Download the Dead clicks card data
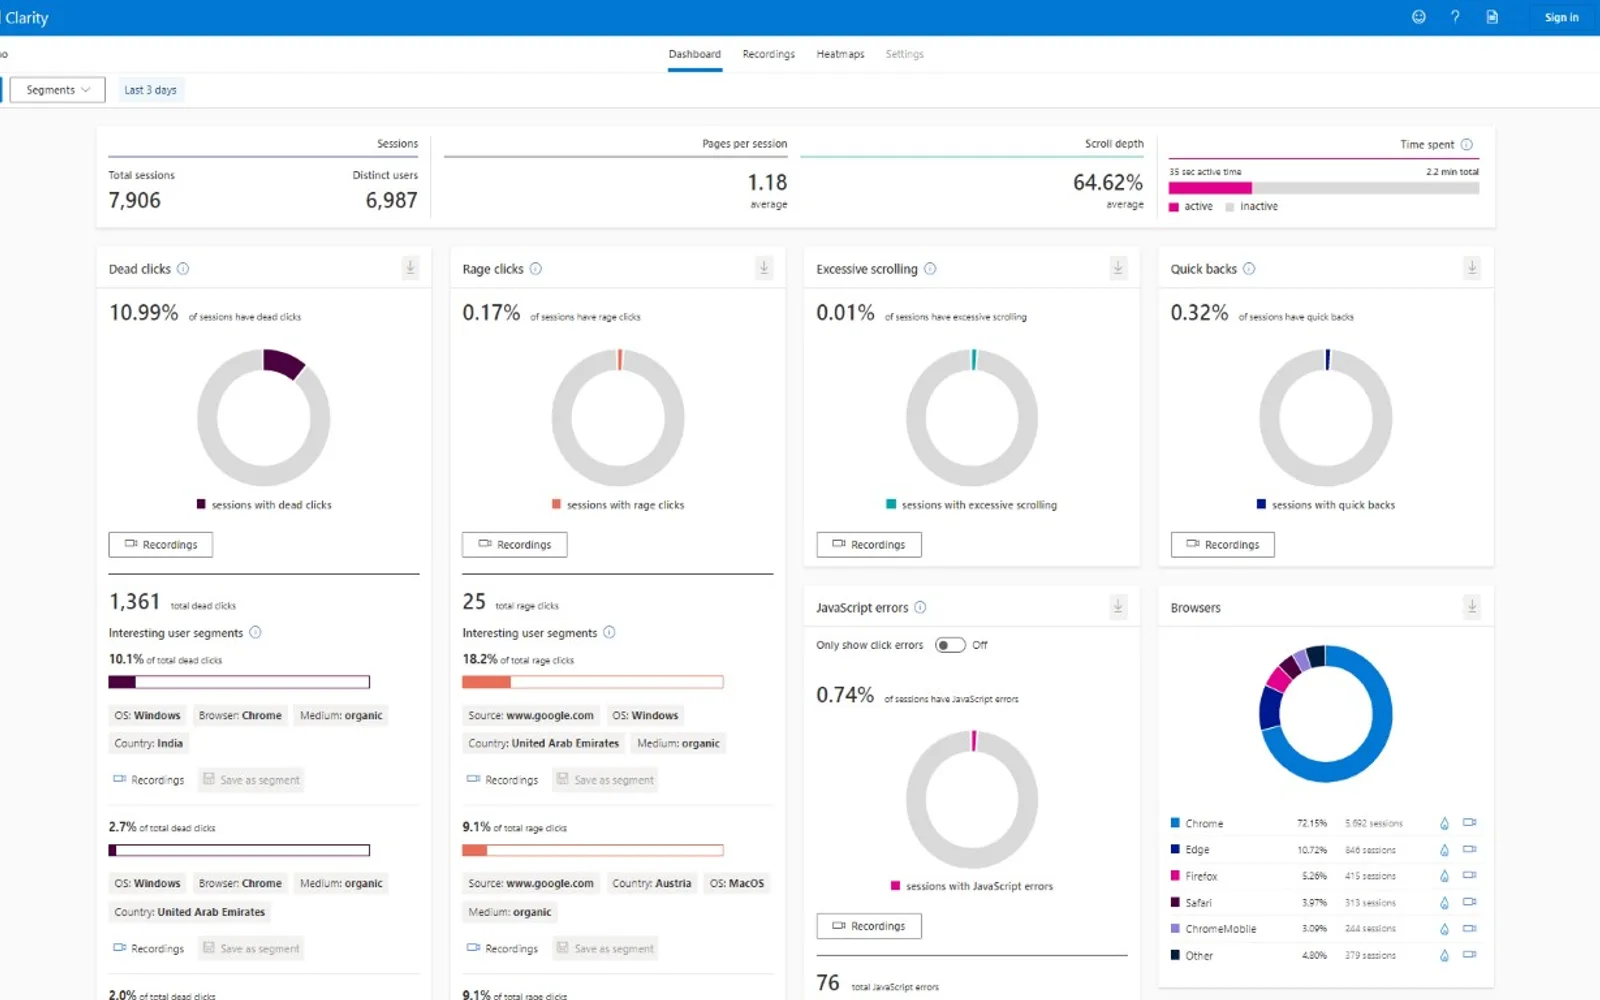Viewport: 1600px width, 1000px height. click(410, 268)
